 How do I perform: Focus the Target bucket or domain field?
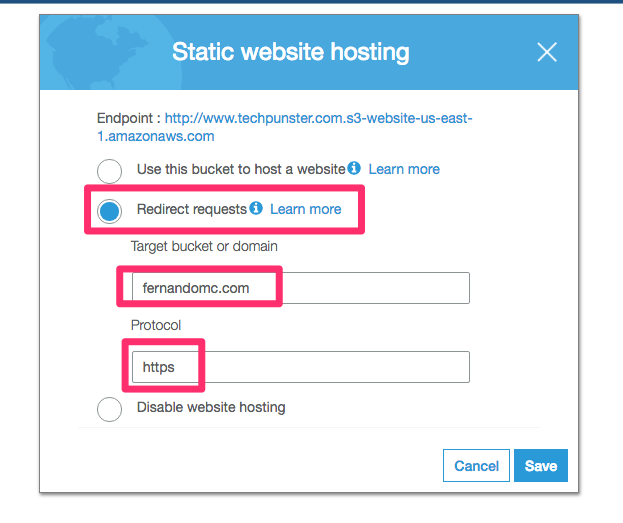tap(301, 288)
